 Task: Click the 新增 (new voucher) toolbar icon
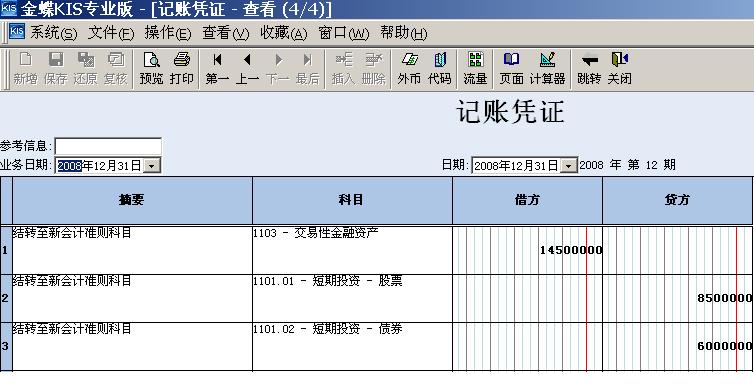25,69
